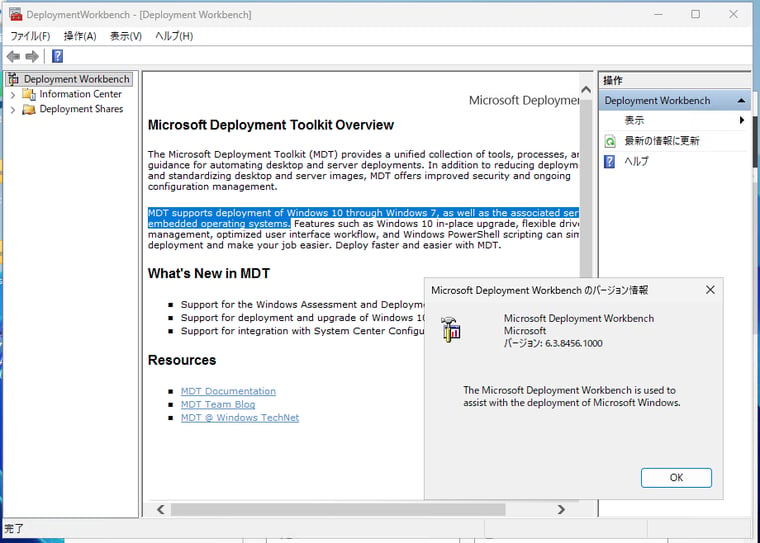The height and width of the screenshot is (543, 760).
Task: Click the Back arrow toolbar icon
Action: [13, 57]
